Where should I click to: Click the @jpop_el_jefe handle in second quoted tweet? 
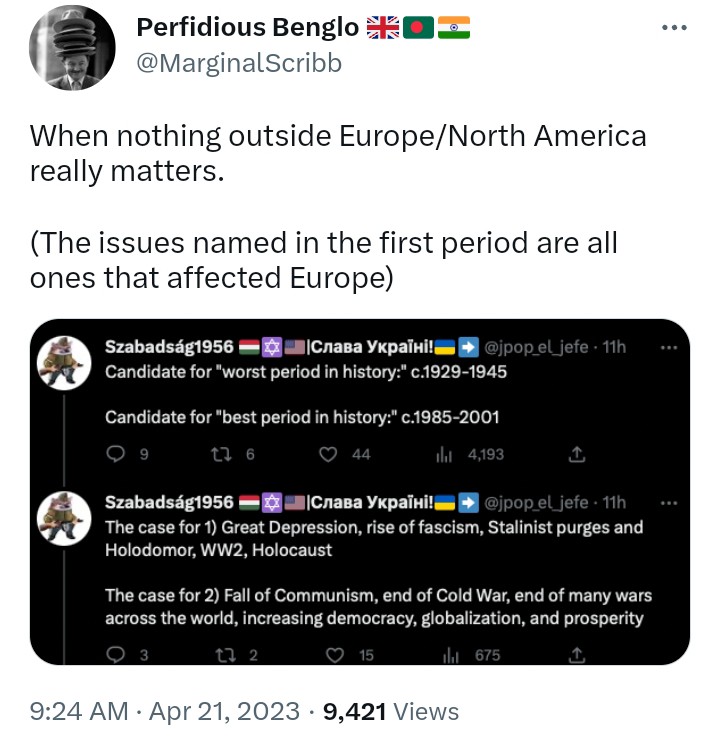coord(536,502)
